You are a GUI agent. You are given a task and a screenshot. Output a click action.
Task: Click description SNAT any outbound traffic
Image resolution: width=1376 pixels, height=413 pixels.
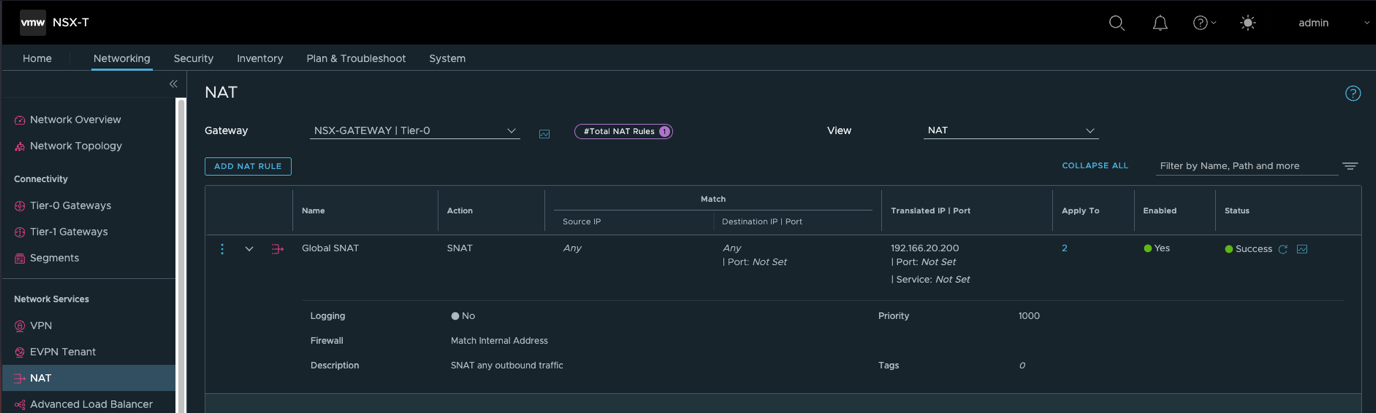point(507,366)
